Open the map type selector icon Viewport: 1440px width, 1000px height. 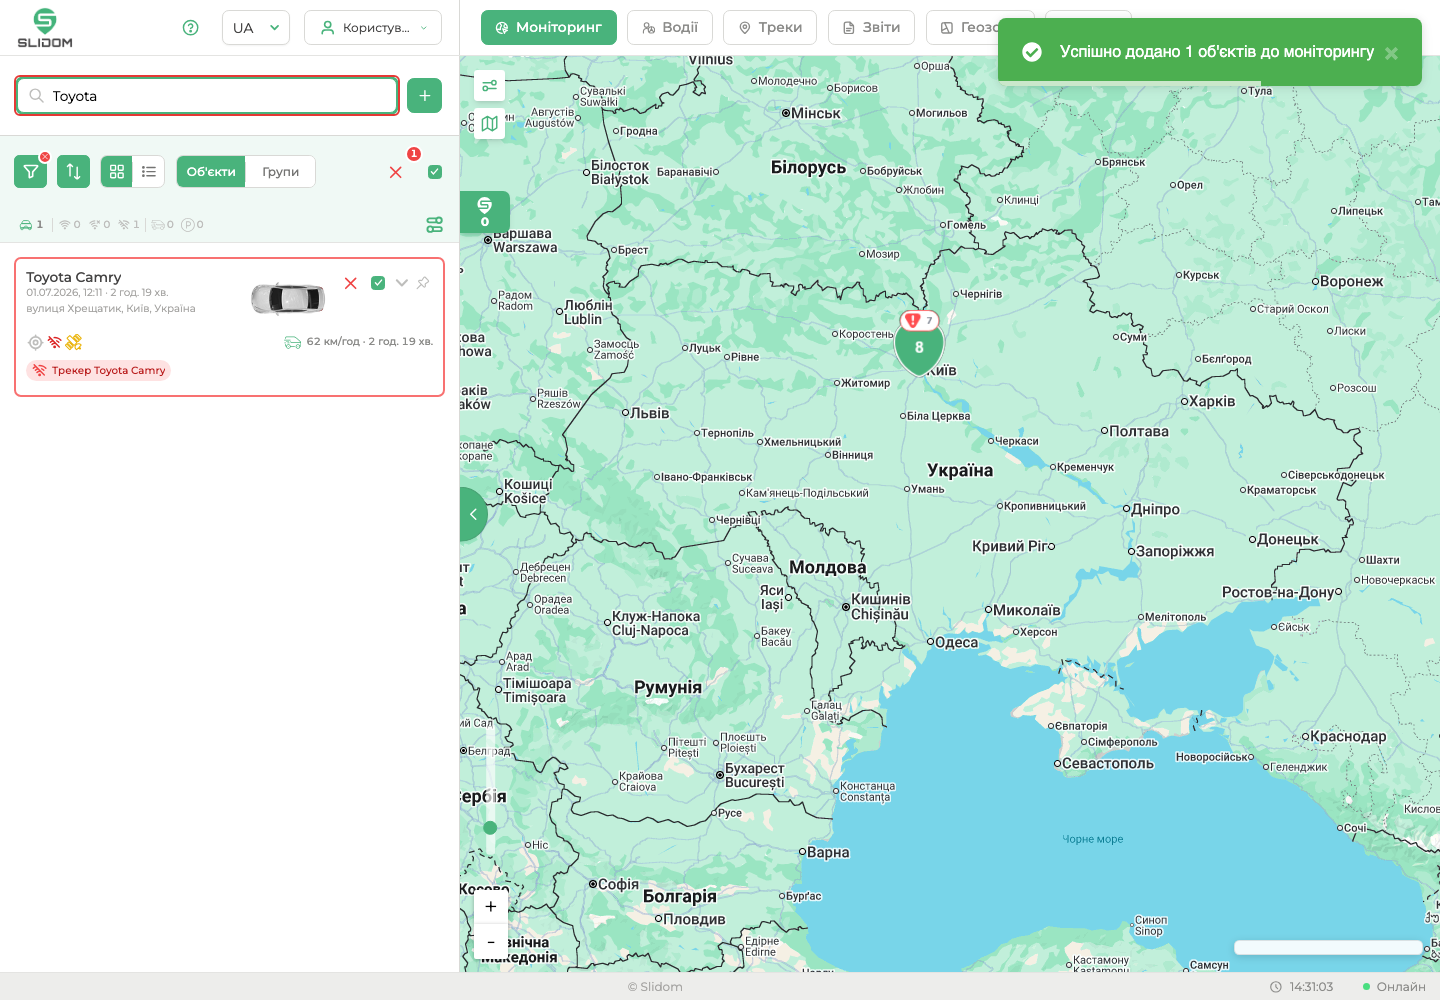pos(489,124)
